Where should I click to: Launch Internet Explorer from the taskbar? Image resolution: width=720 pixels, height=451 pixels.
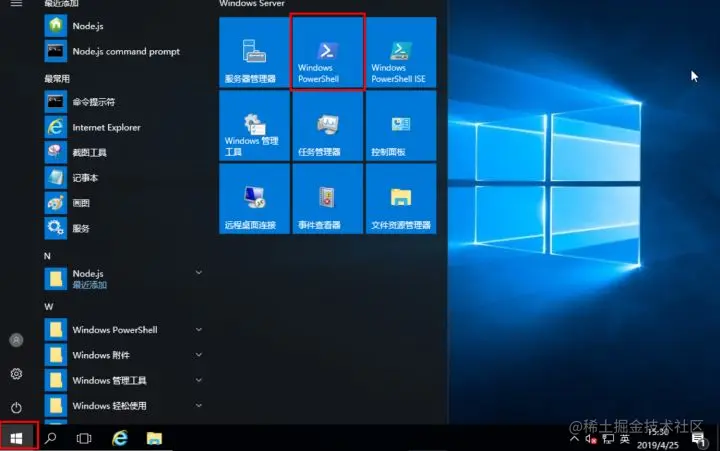(120, 438)
